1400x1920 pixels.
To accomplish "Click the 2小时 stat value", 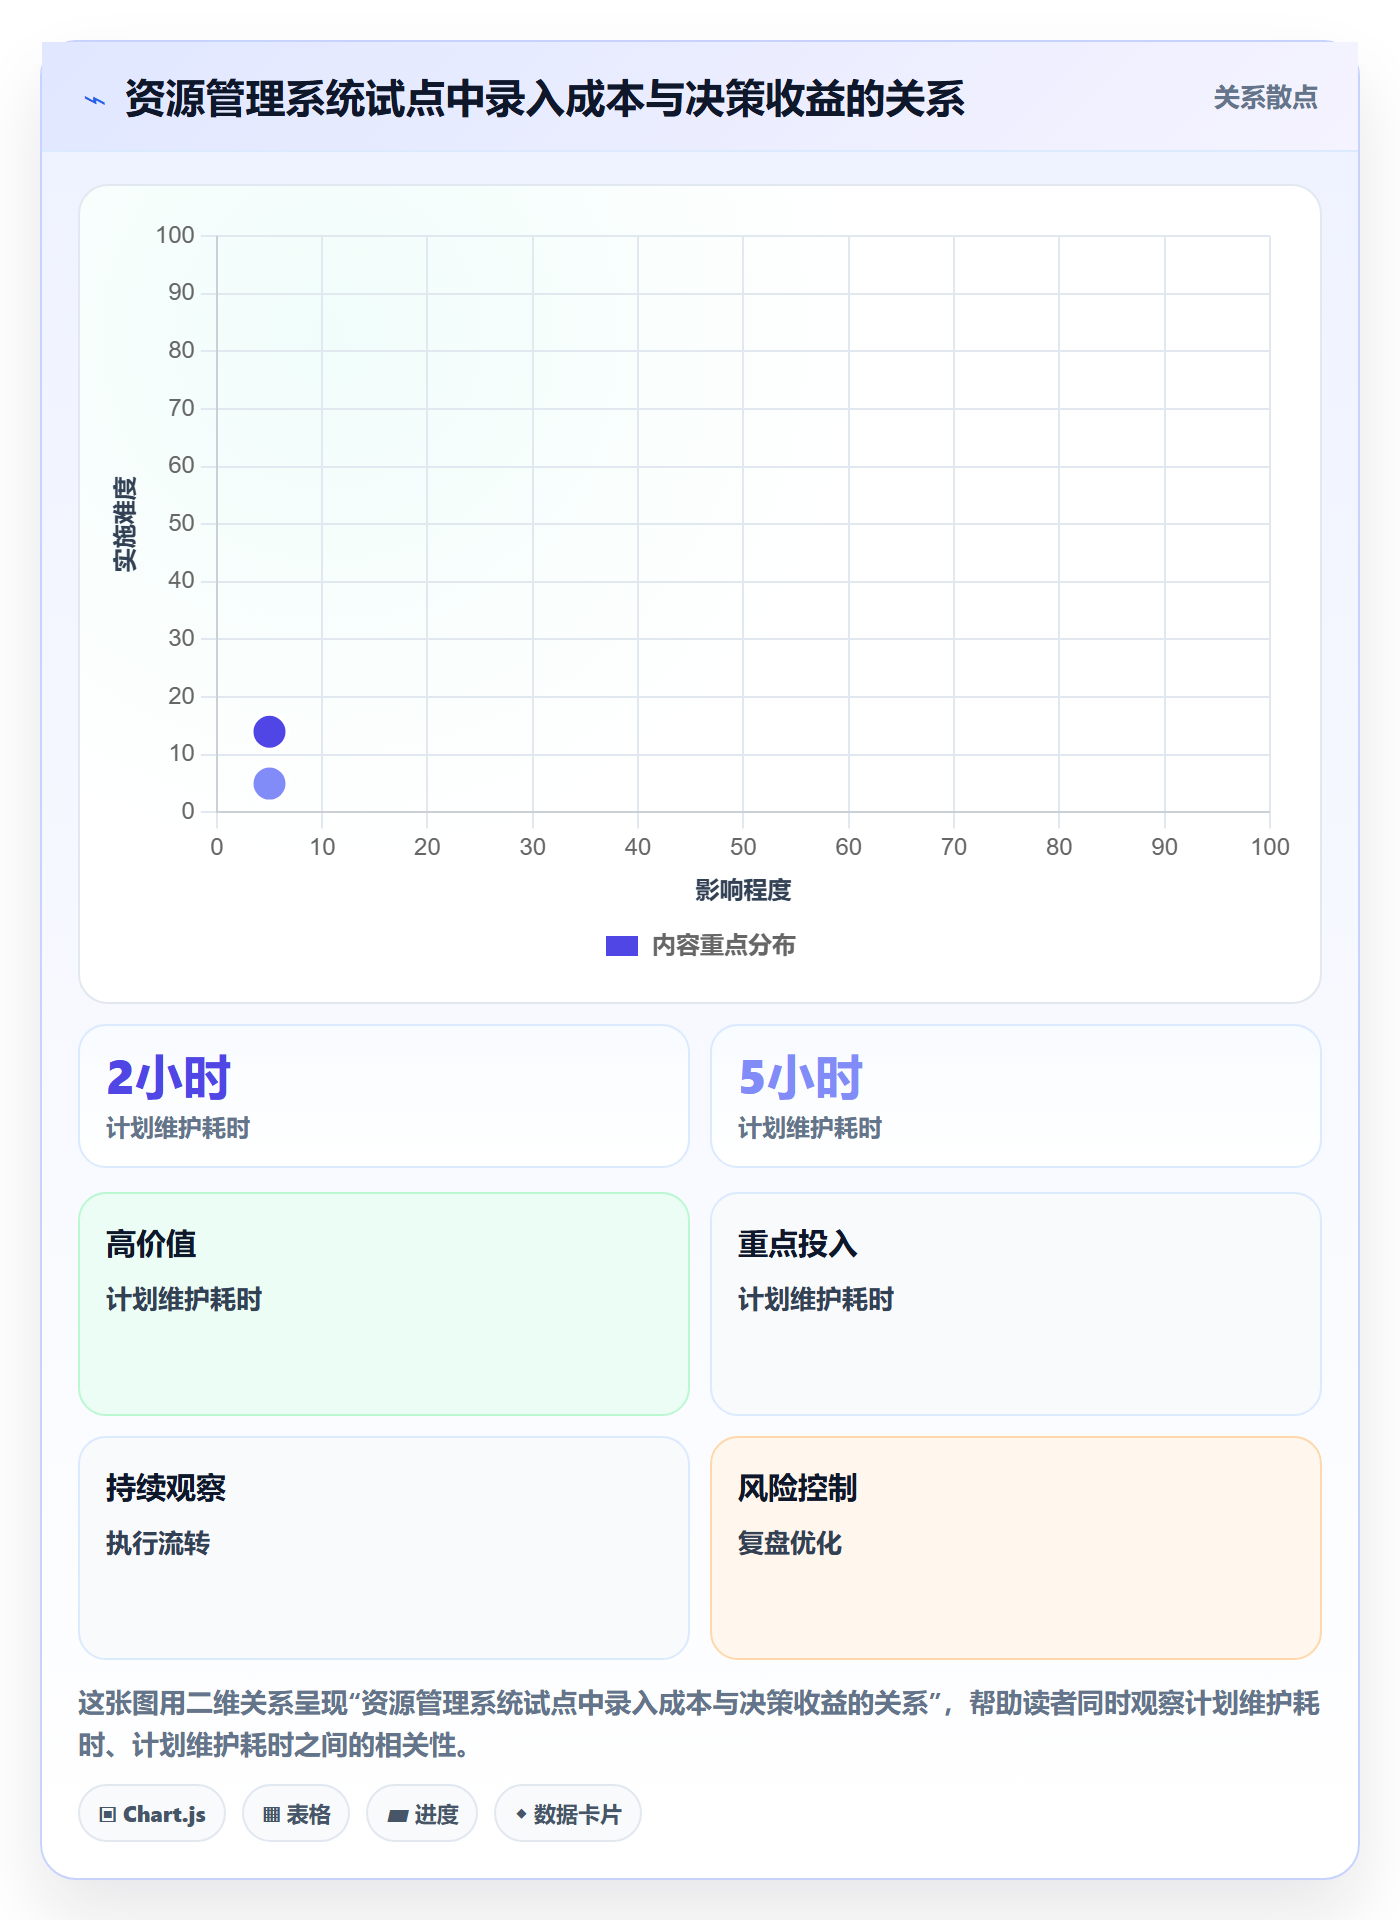I will click(168, 1078).
